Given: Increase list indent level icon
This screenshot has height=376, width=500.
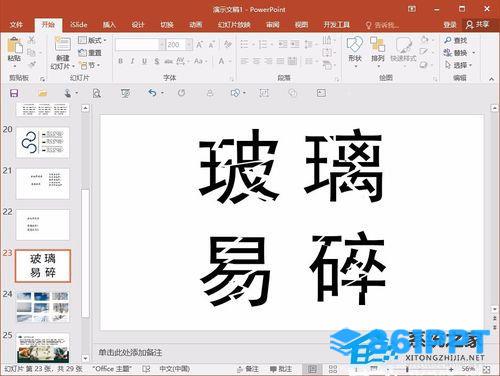Looking at the screenshot, I should 295,44.
